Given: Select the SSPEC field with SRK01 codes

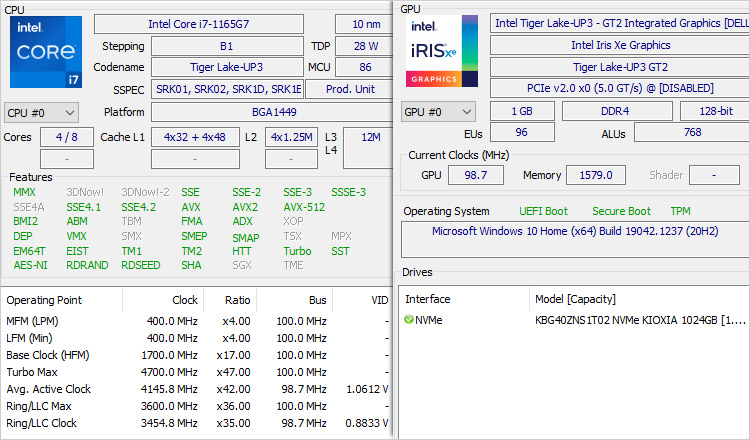Looking at the screenshot, I should (x=227, y=89).
